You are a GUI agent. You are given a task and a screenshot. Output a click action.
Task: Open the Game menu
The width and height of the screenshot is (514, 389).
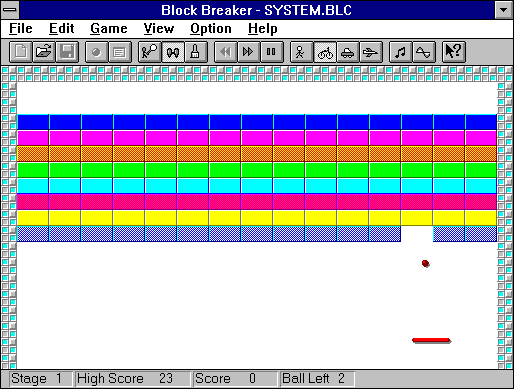tap(109, 29)
